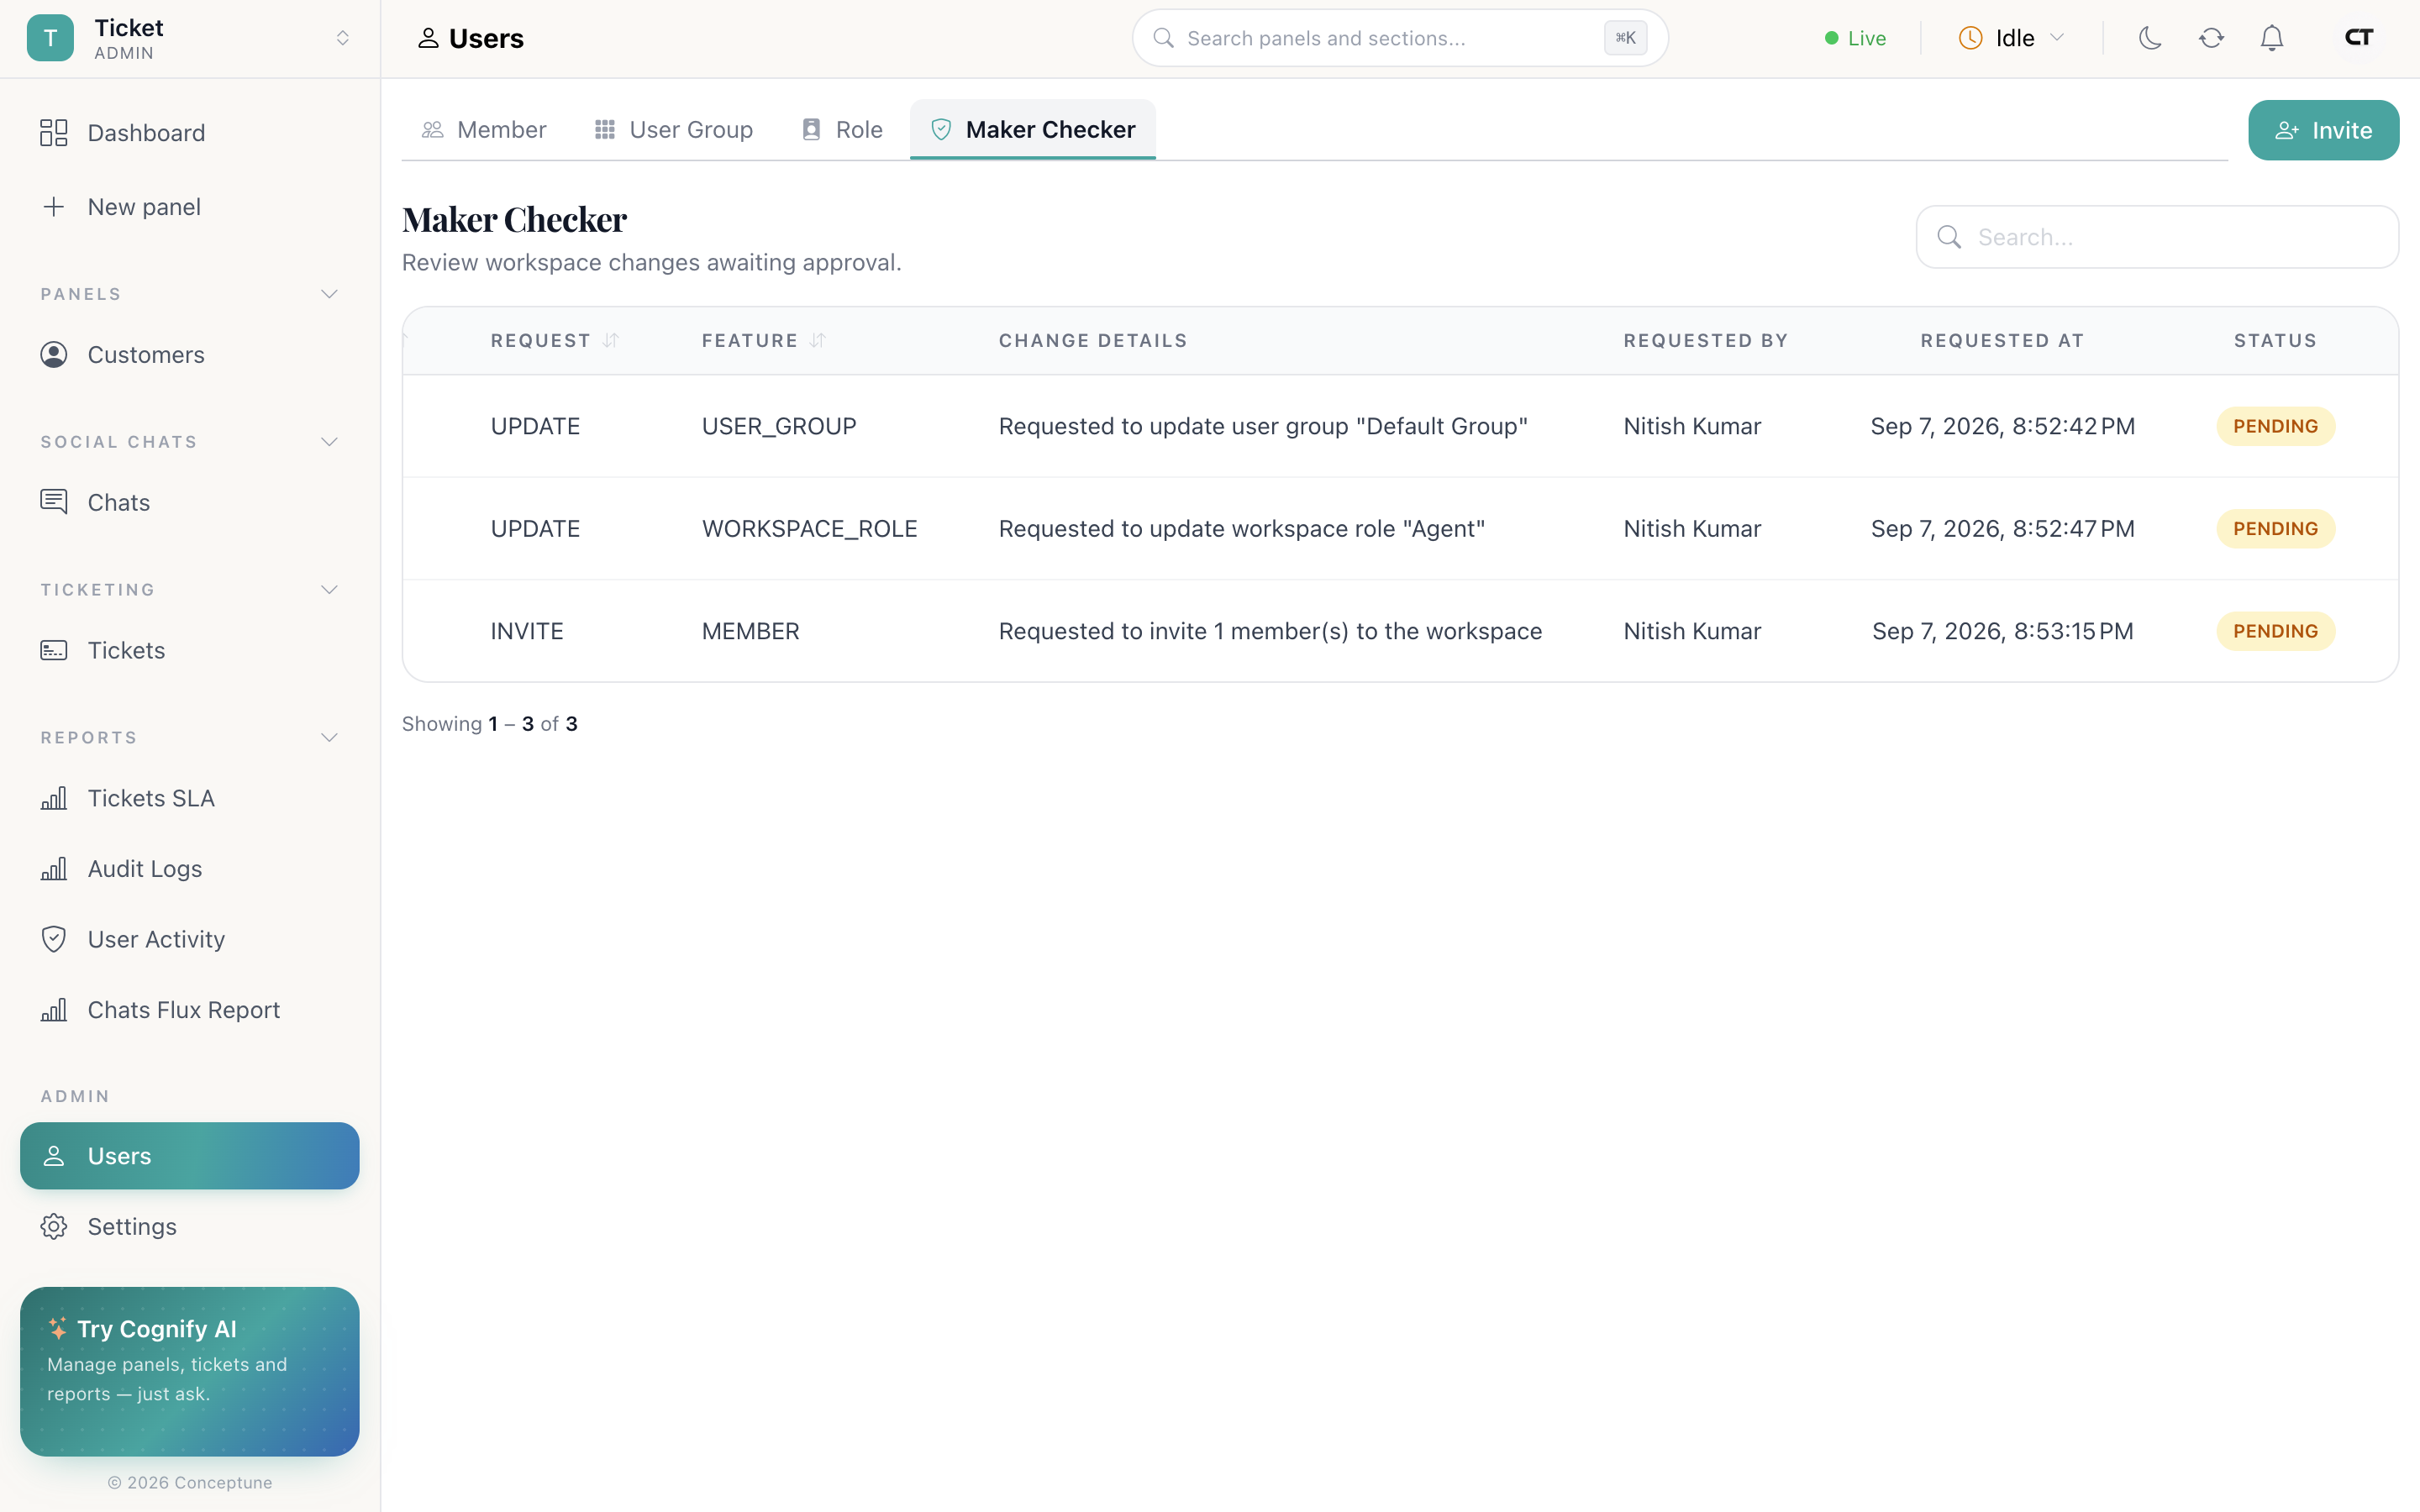Image resolution: width=2420 pixels, height=1512 pixels.
Task: Open the Try Cognify AI banner
Action: (x=189, y=1371)
